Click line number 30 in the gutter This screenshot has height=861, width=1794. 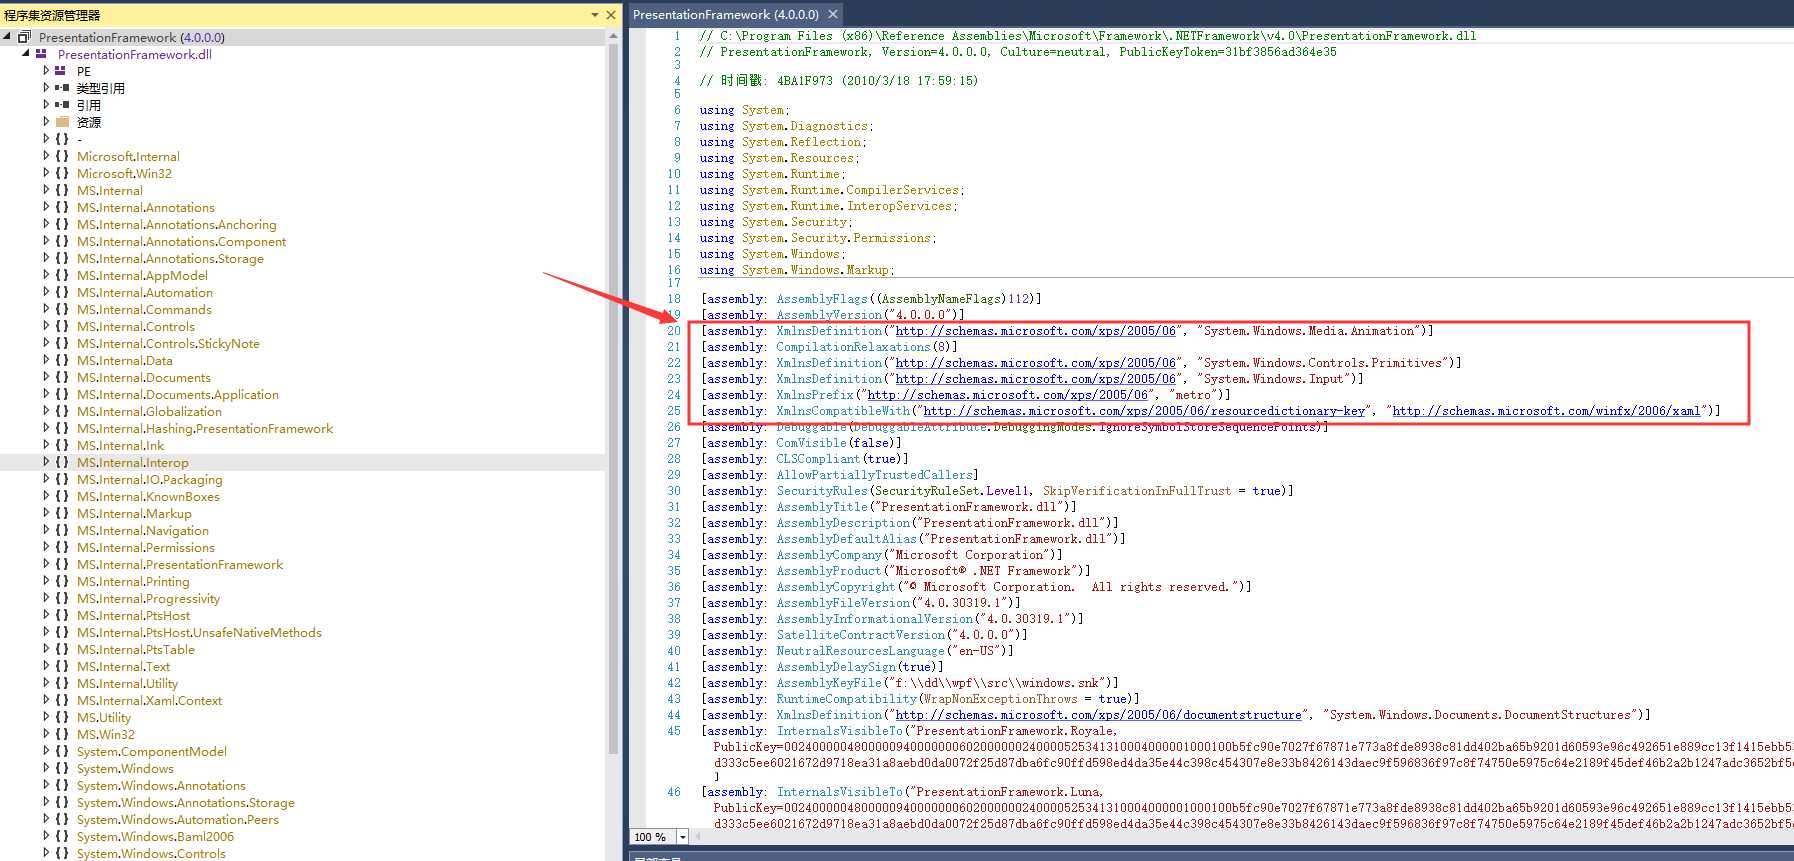[674, 491]
